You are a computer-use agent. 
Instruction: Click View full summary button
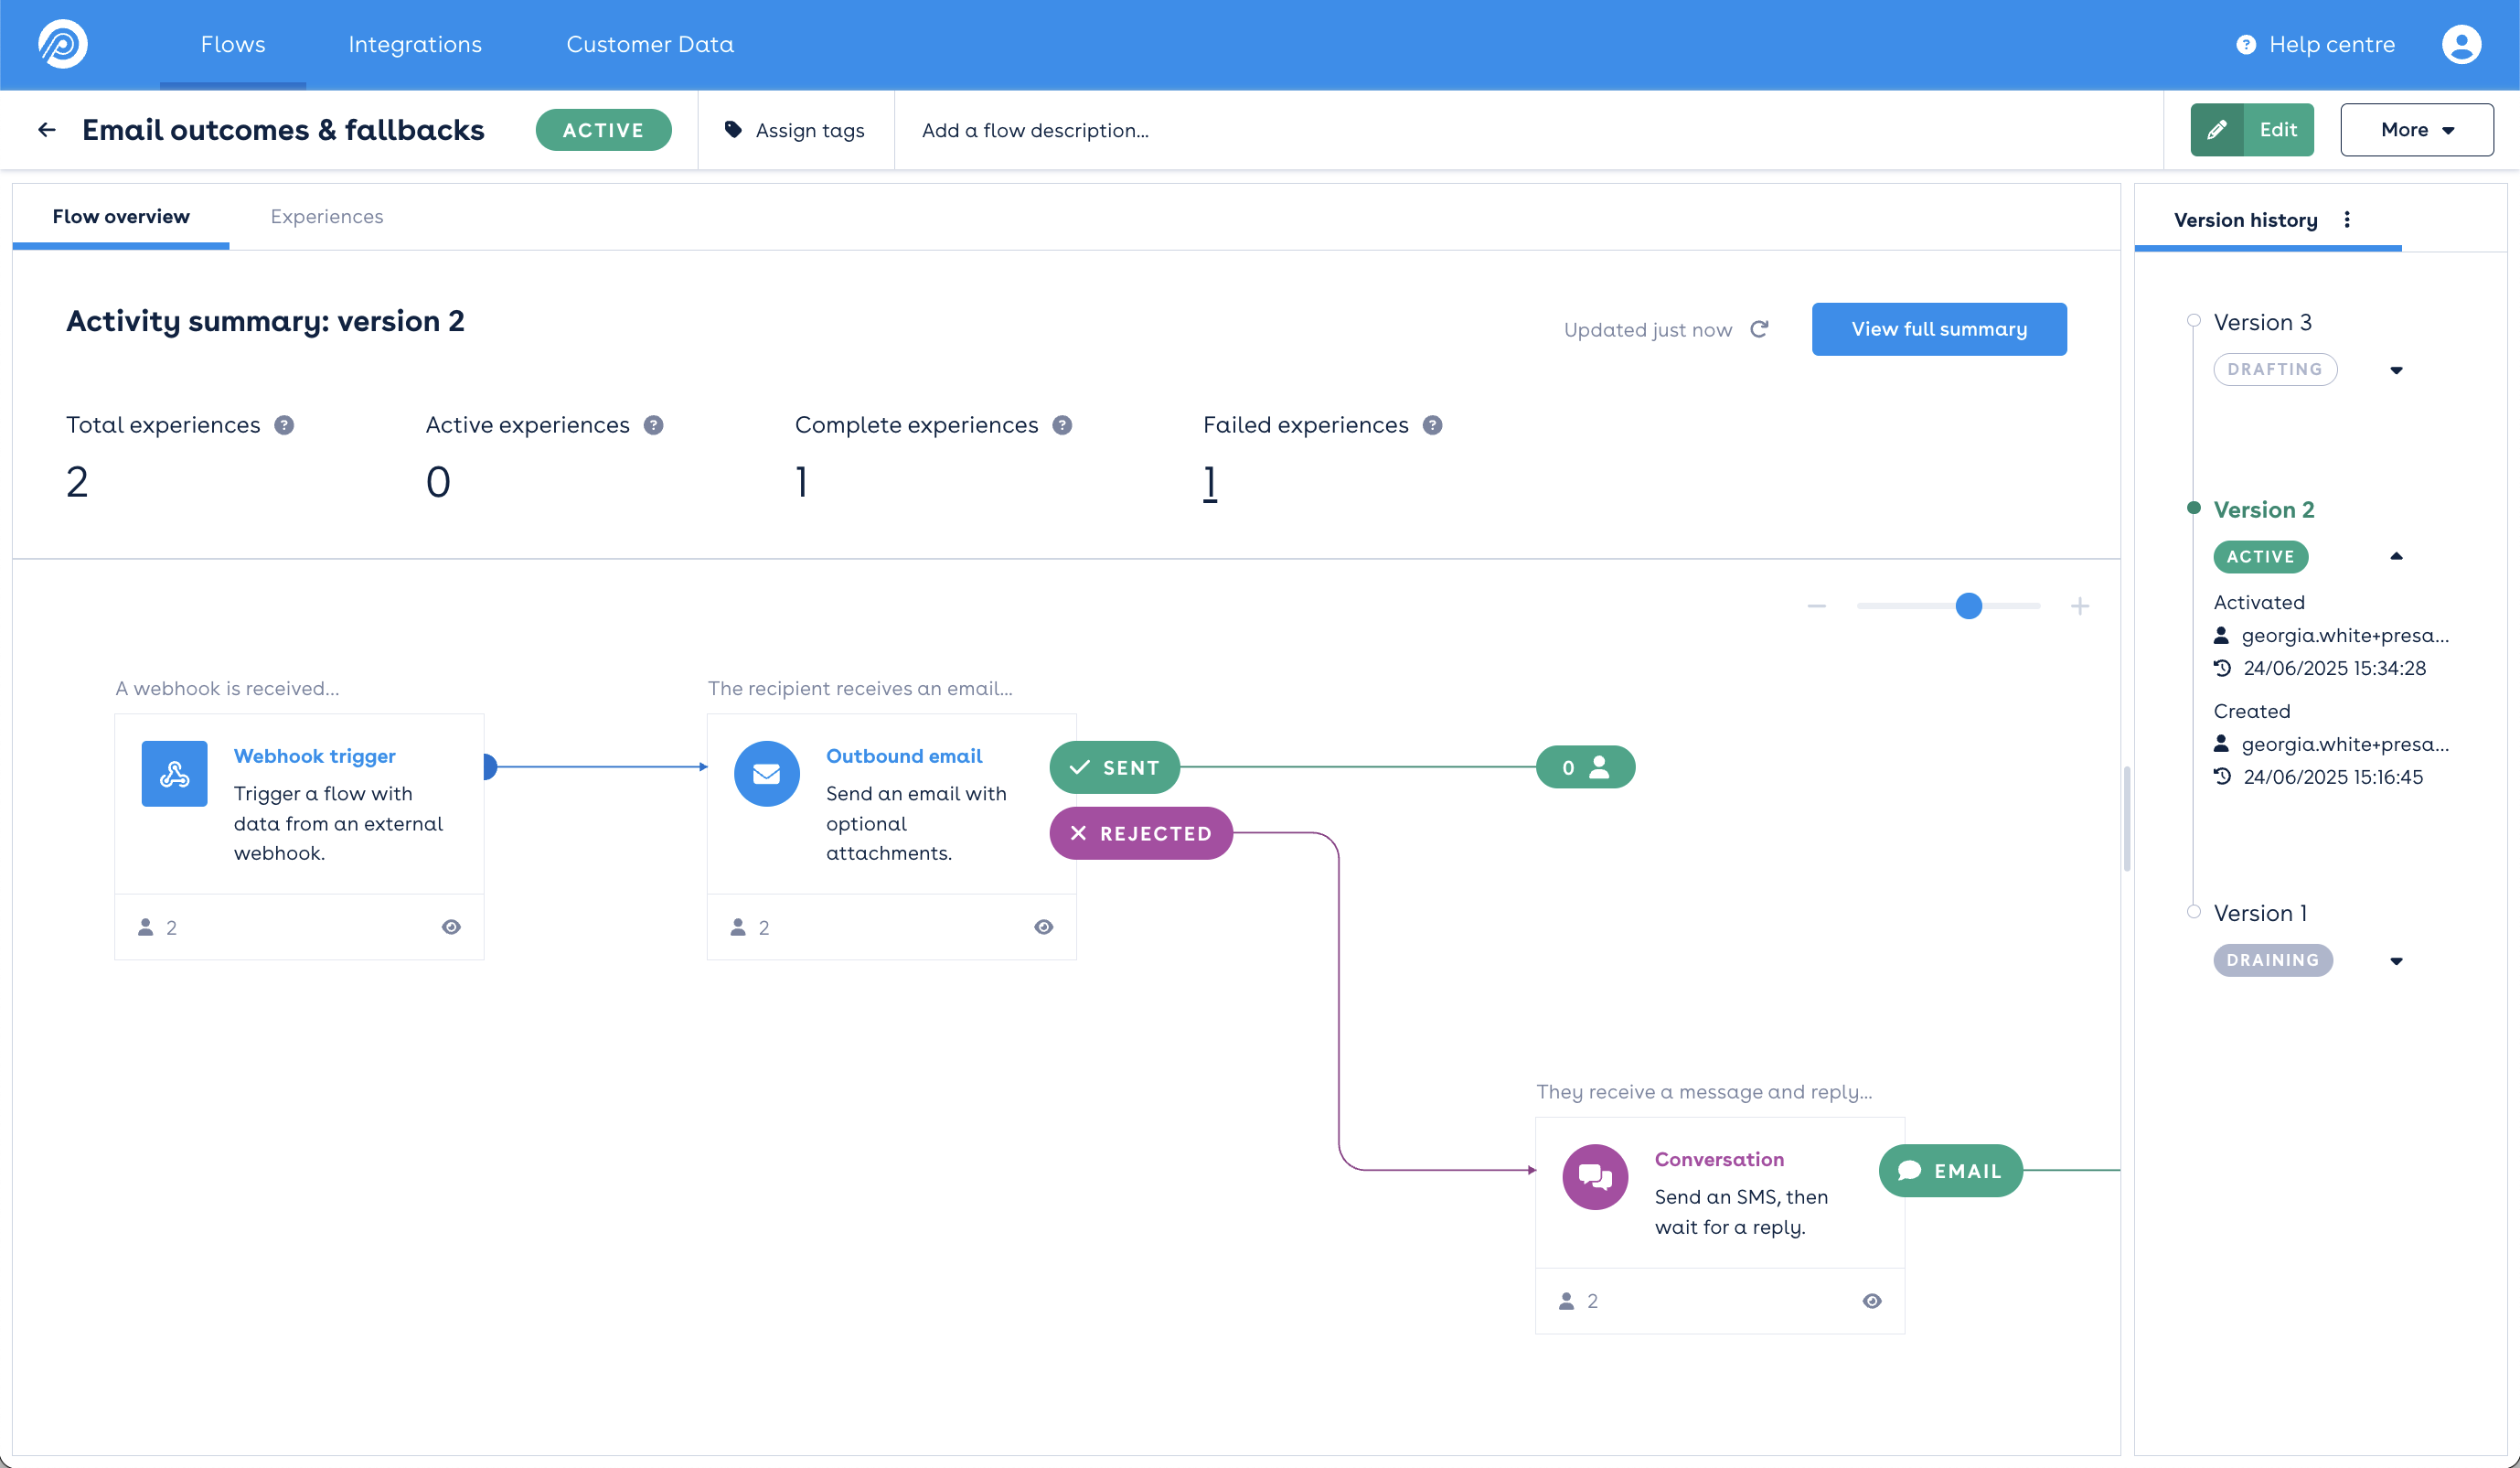point(1938,329)
